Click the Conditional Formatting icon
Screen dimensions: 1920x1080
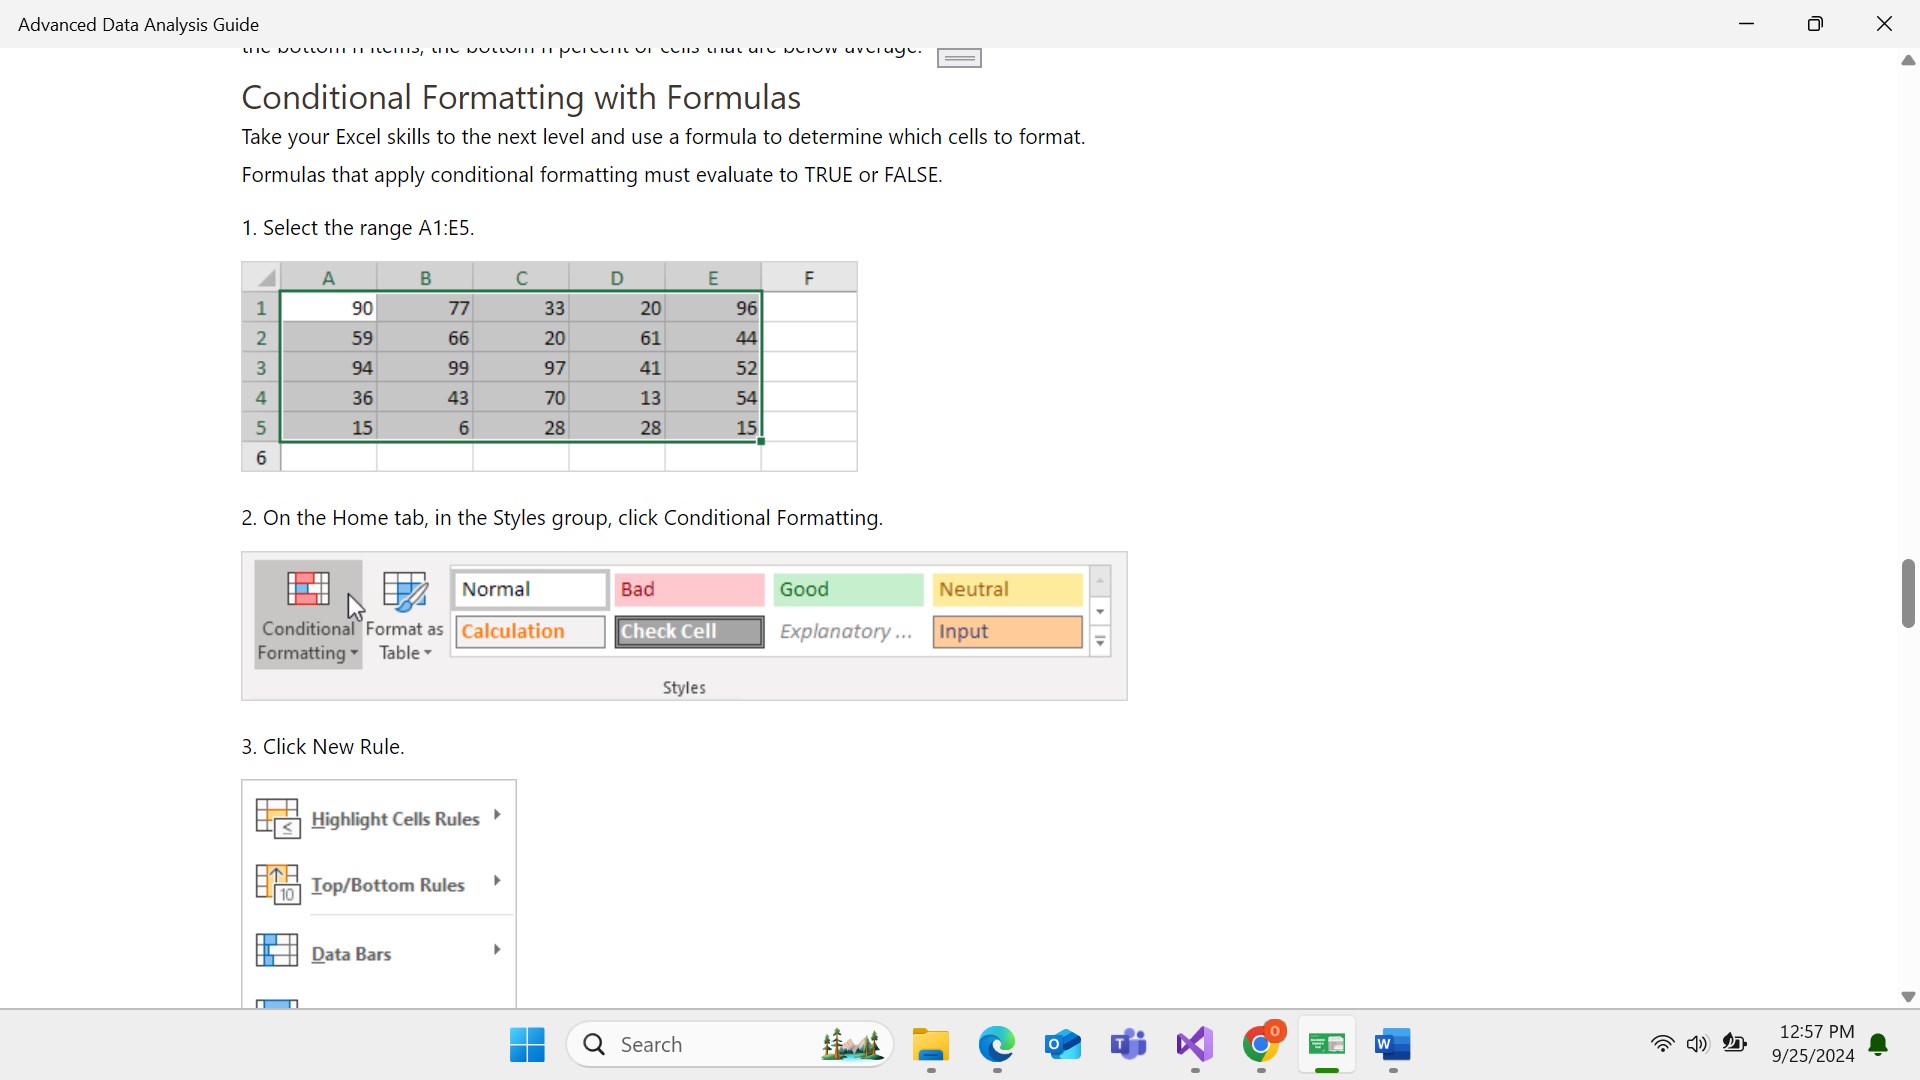click(307, 590)
